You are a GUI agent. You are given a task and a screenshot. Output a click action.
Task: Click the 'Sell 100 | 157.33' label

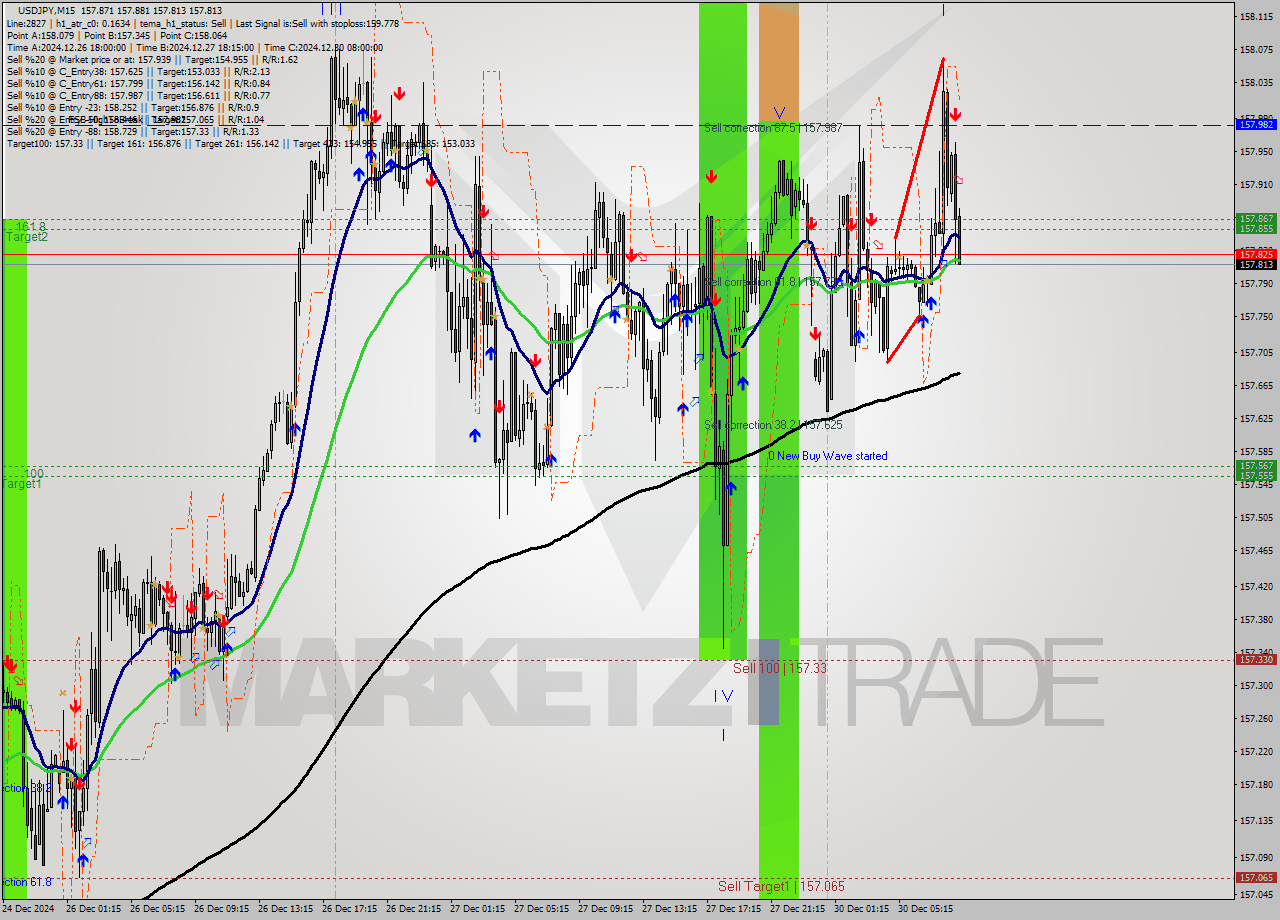(x=779, y=668)
